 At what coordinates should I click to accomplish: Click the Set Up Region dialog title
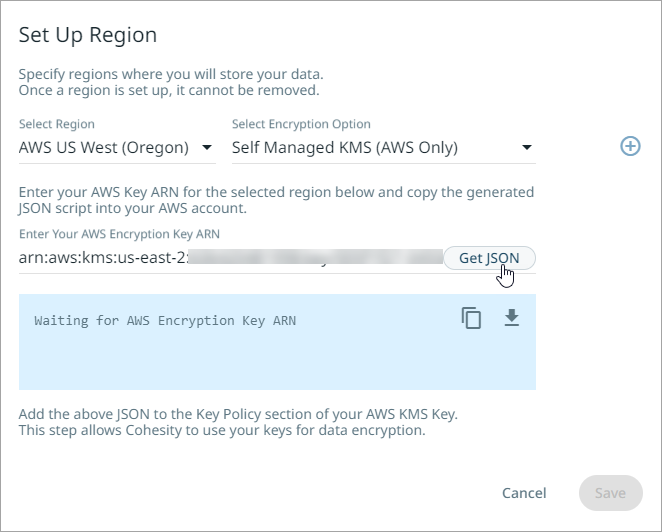88,36
